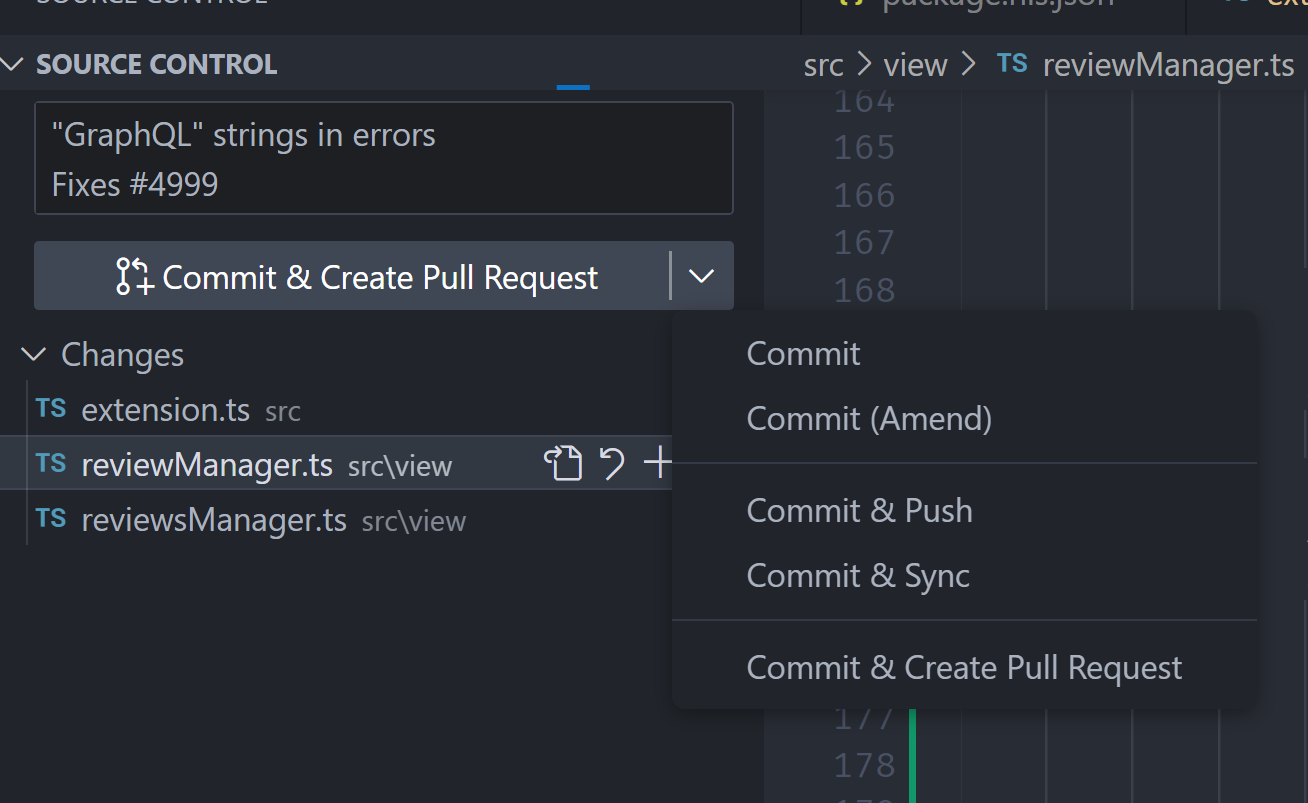Viewport: 1308px width, 803px height.
Task: Discard changes on reviewManager.ts
Action: pos(612,463)
